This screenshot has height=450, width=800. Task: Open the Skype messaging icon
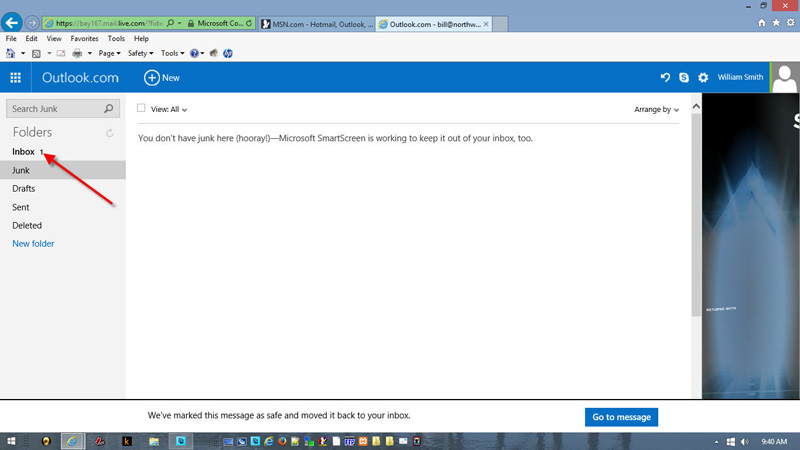point(684,78)
